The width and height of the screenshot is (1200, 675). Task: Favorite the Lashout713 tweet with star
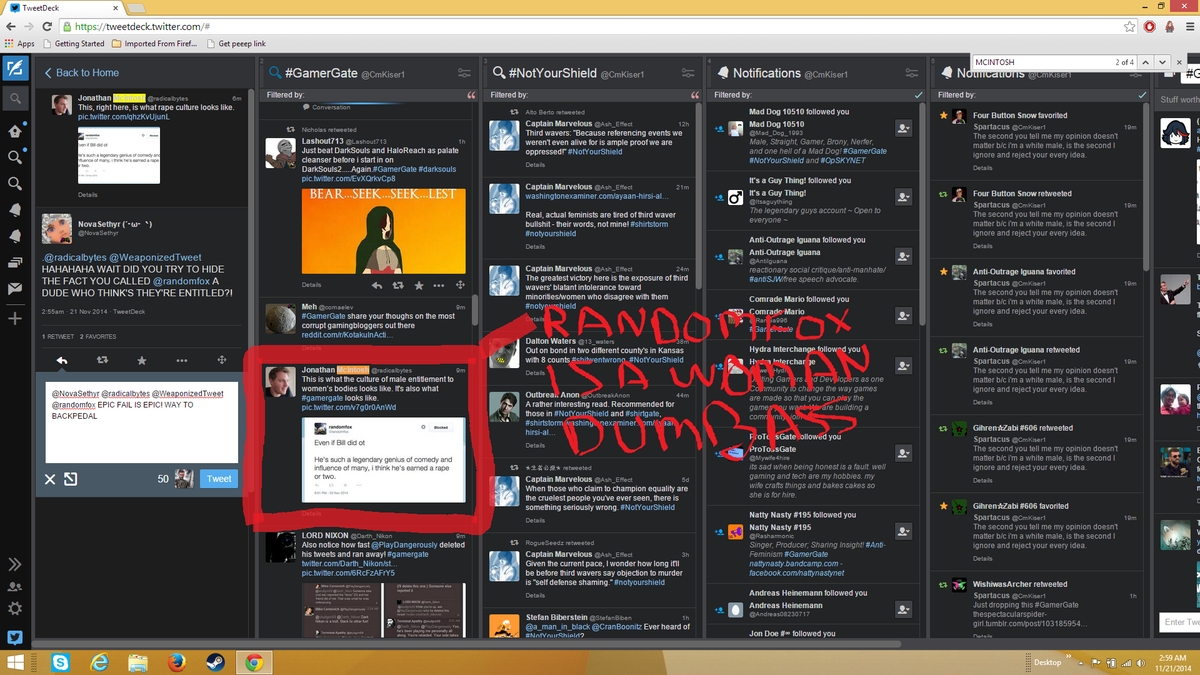(419, 285)
